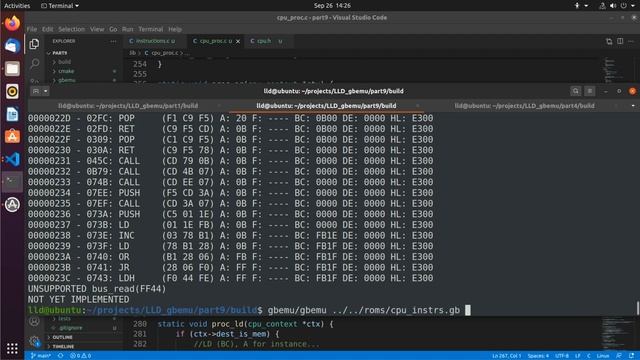
Task: Click feedback icon in status bar
Action: coord(619,356)
